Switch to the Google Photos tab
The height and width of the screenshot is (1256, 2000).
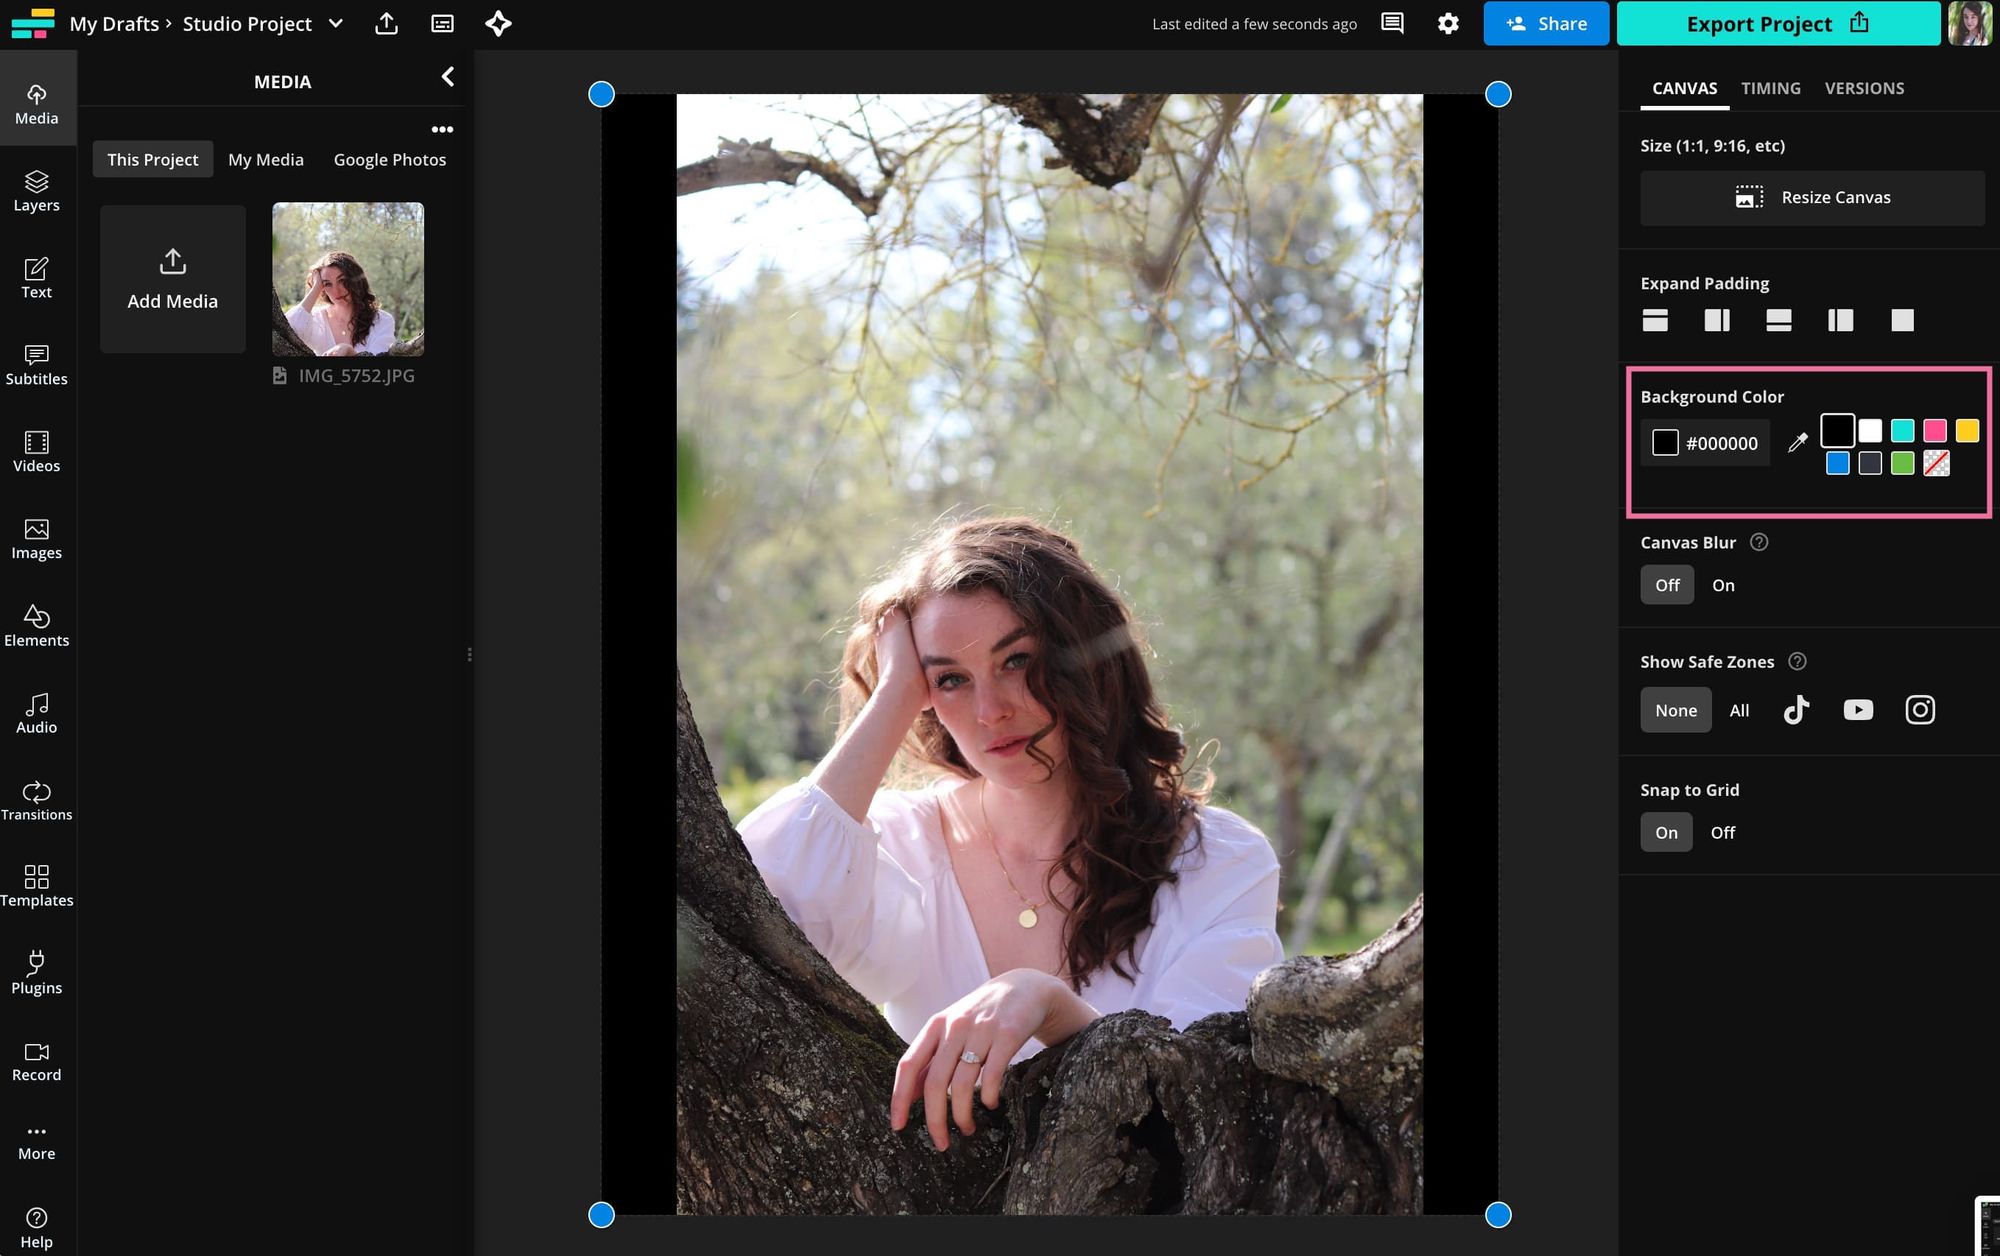389,160
